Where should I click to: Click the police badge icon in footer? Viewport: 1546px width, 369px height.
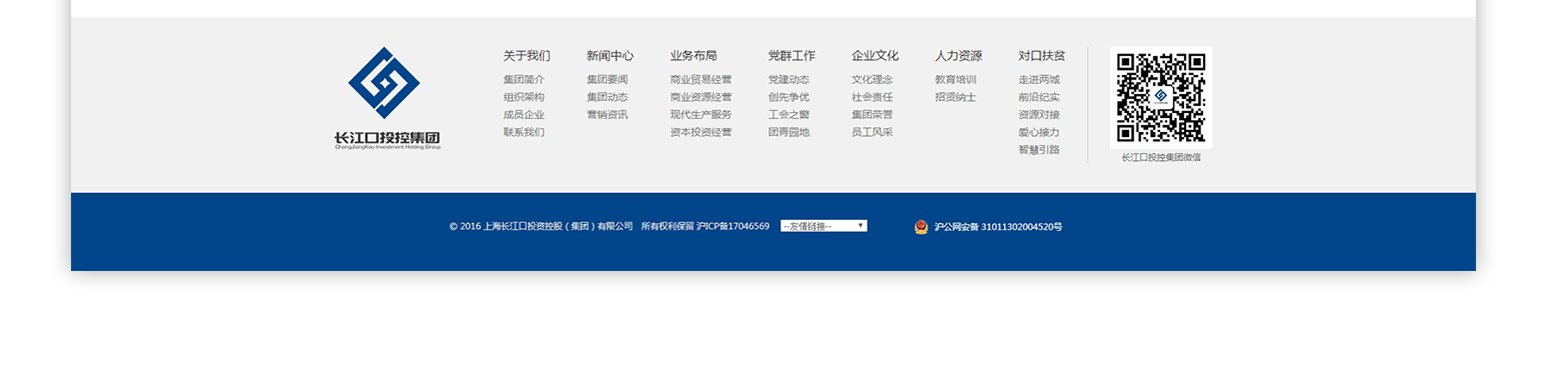(921, 227)
